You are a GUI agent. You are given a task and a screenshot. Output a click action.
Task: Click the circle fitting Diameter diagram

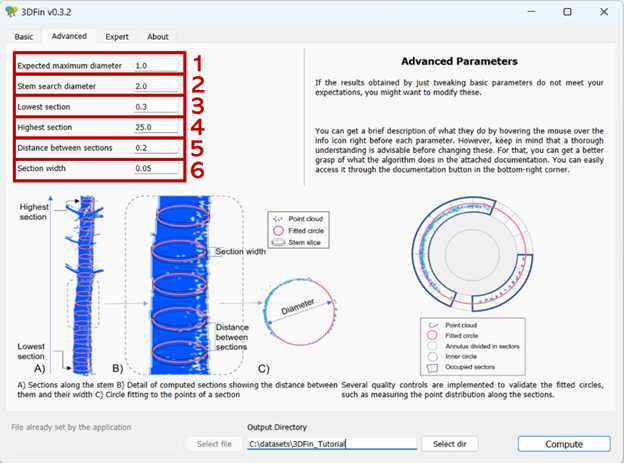coord(299,312)
